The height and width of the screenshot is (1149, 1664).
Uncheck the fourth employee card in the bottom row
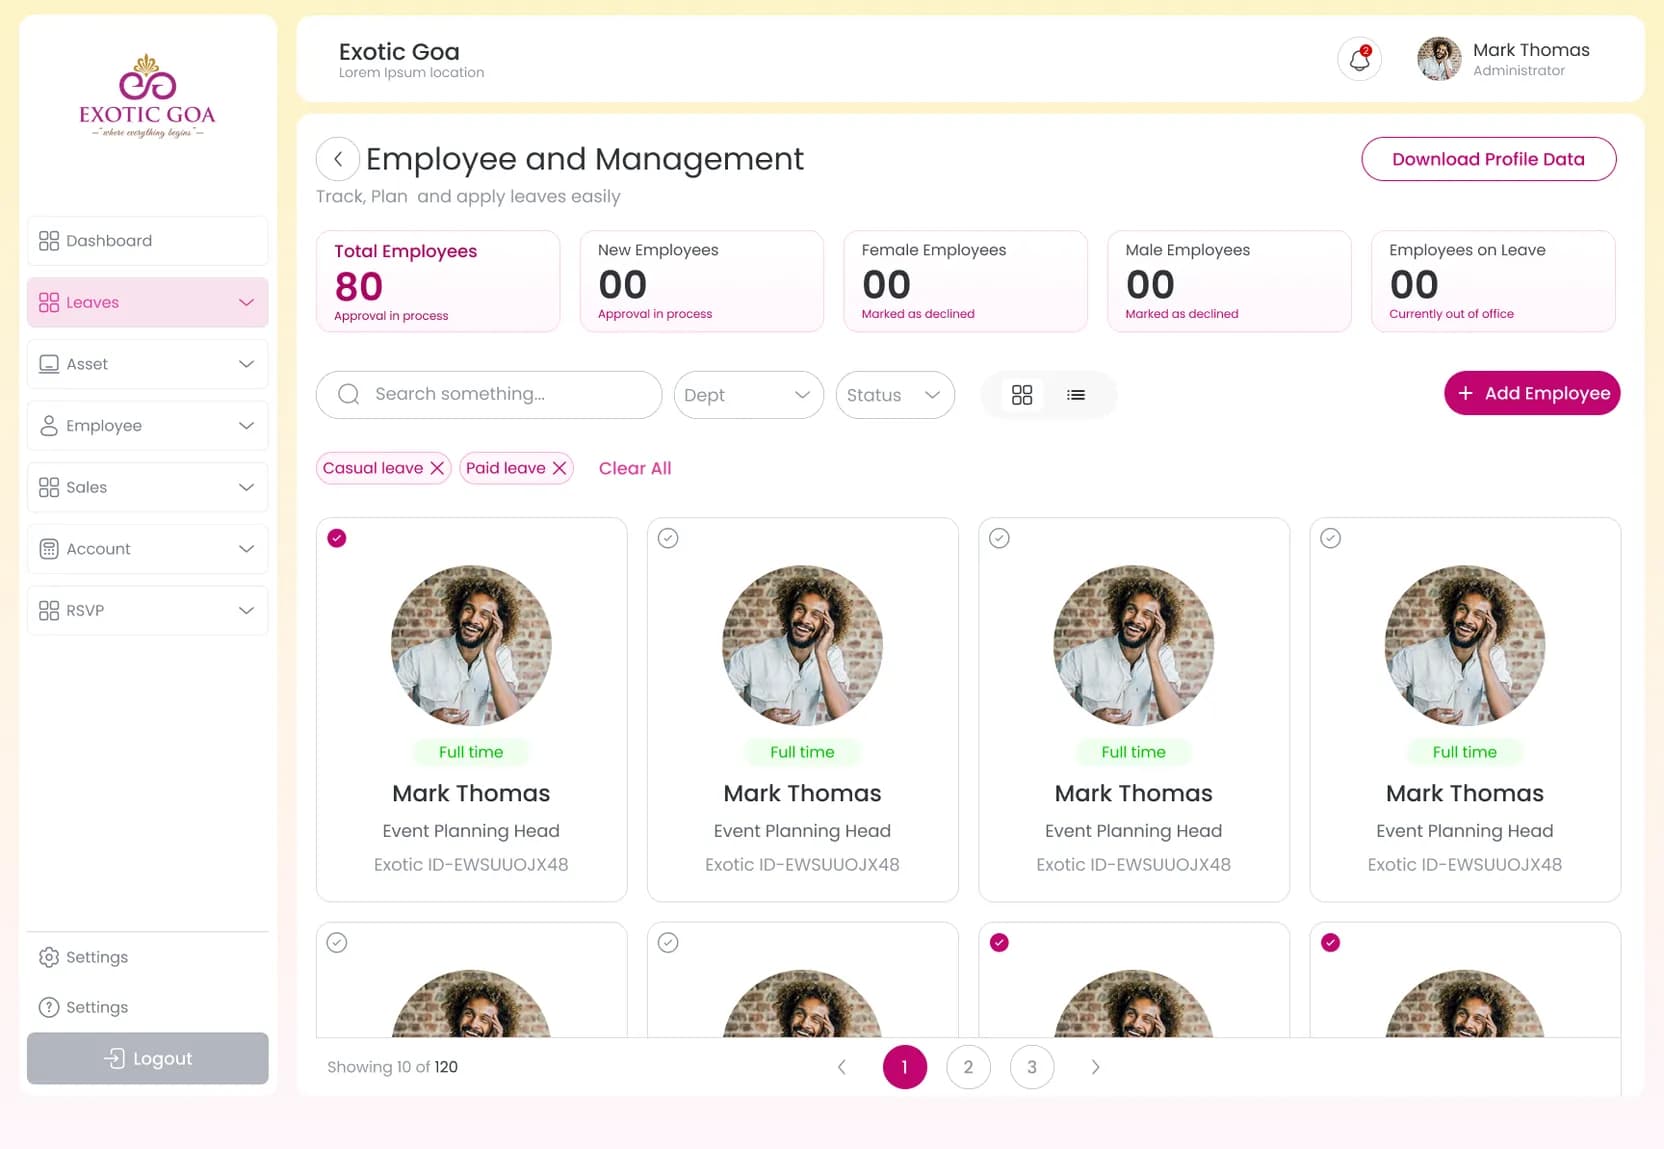1330,942
